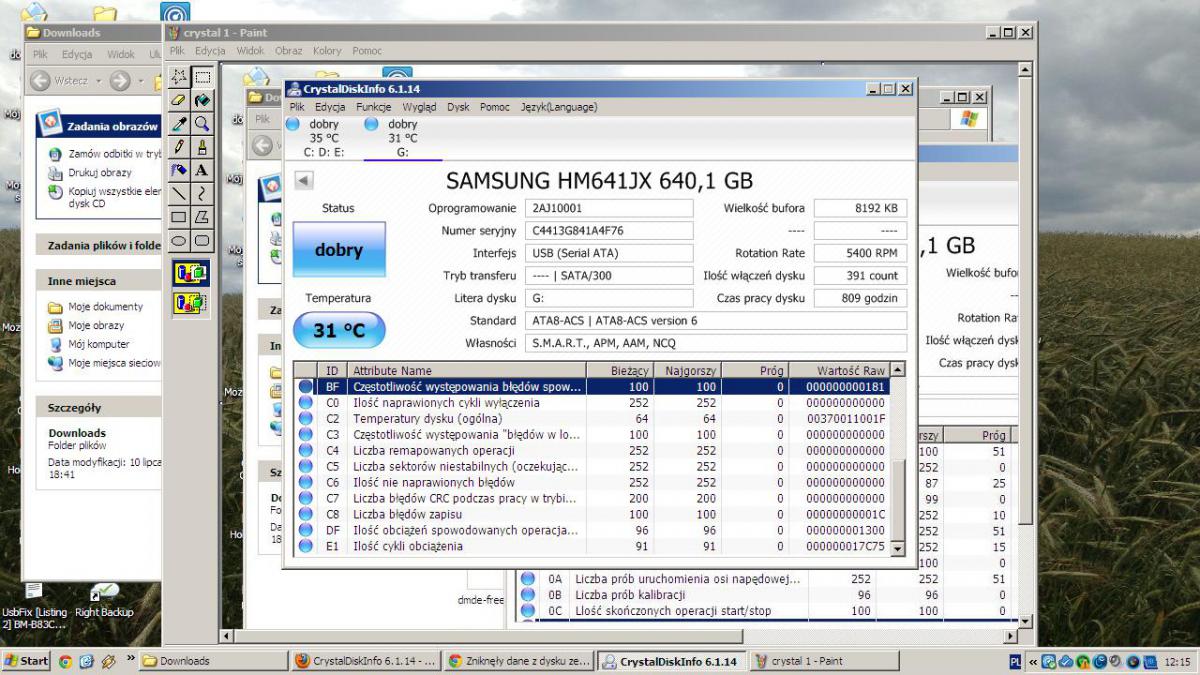Open the Wygląd menu in CrystalDiskInfo

[419, 107]
